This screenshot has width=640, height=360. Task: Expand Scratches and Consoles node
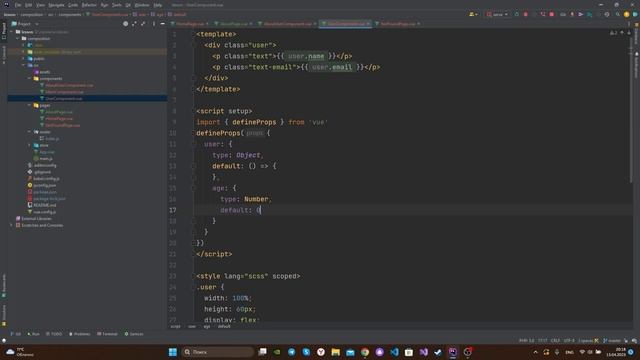12,225
